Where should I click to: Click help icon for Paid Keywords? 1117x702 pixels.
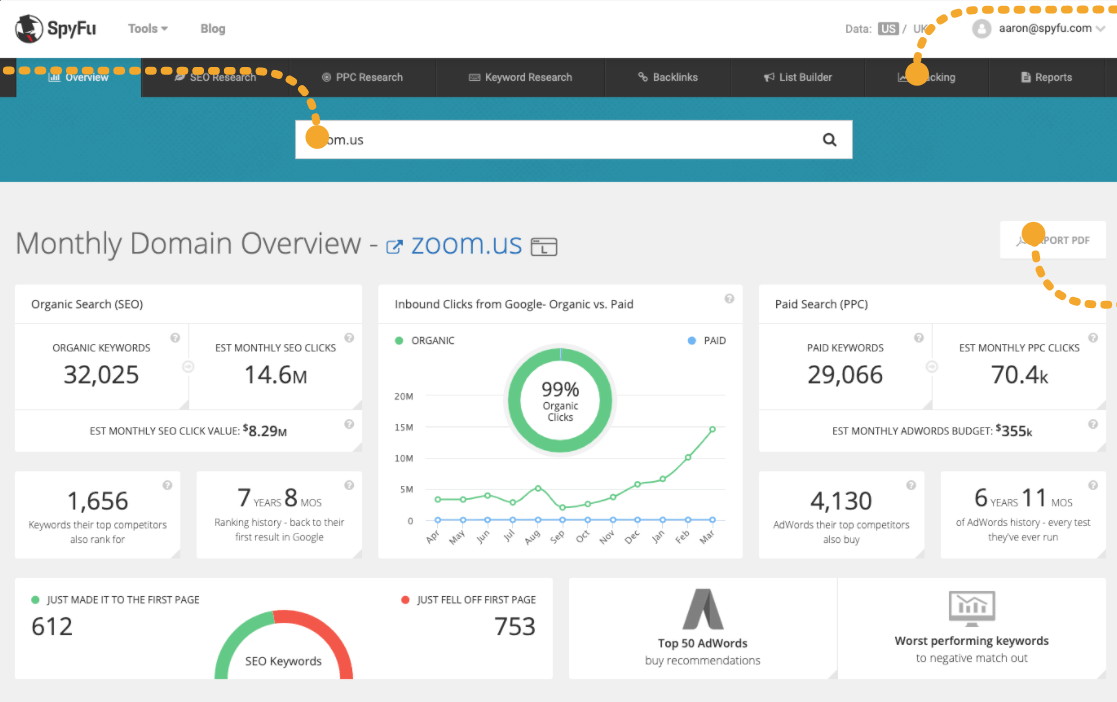click(919, 338)
